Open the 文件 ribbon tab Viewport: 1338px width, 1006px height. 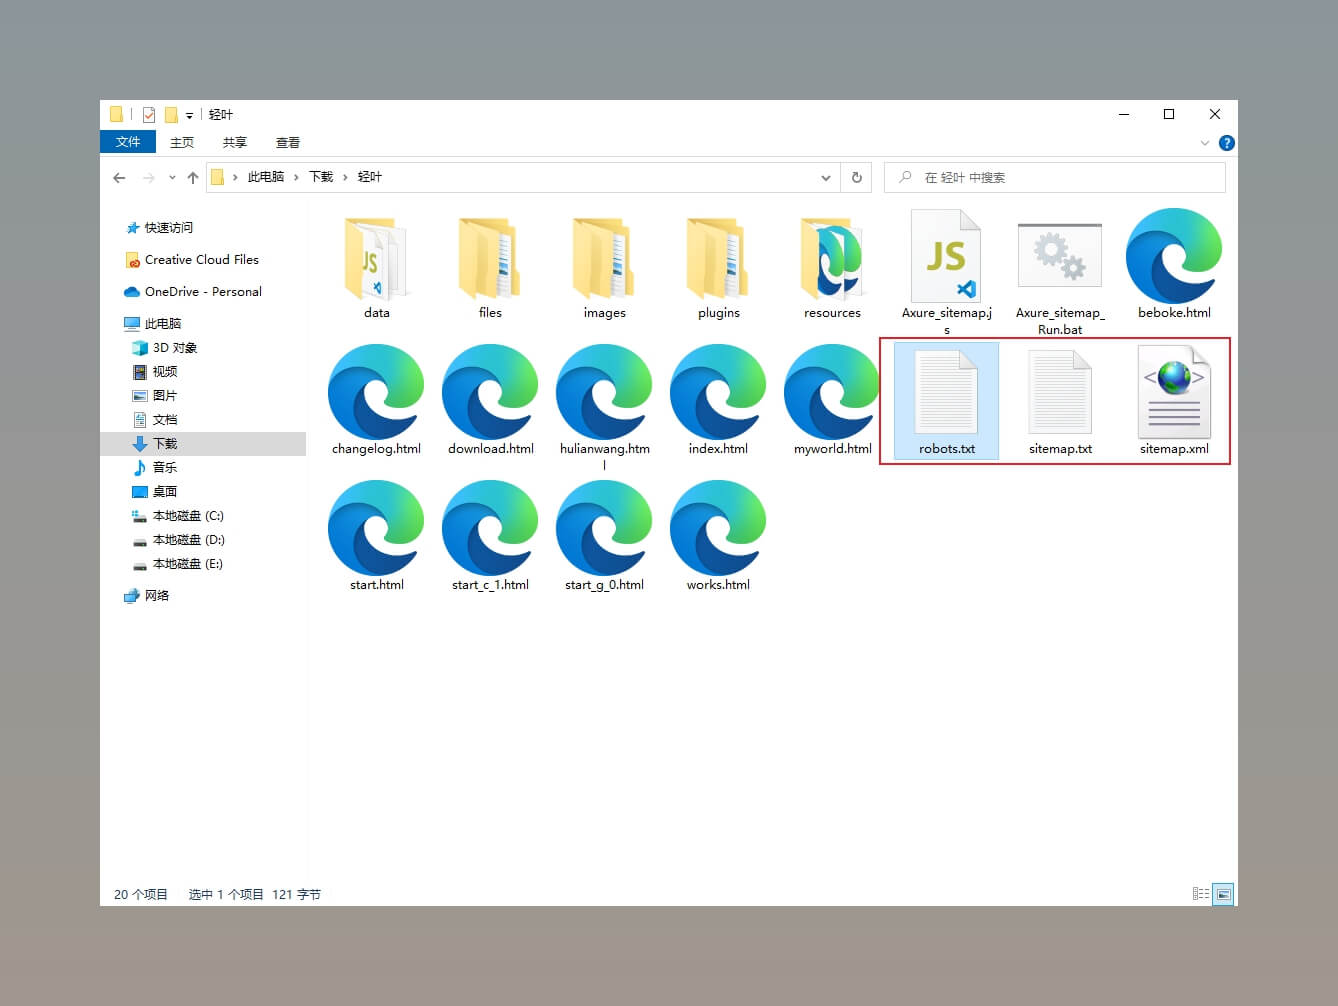point(128,142)
